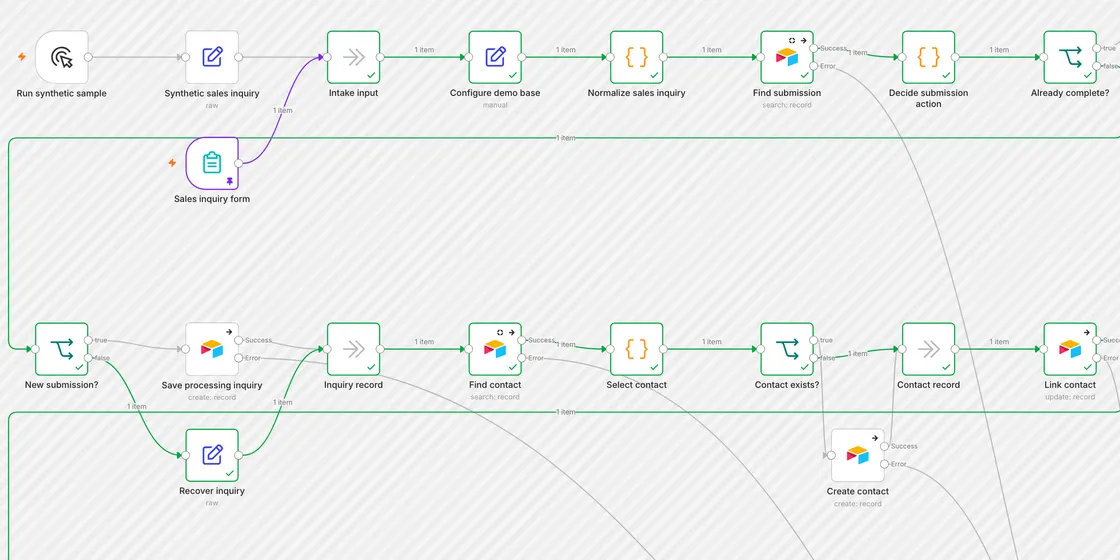Click the Error output of Find submission

814,66
